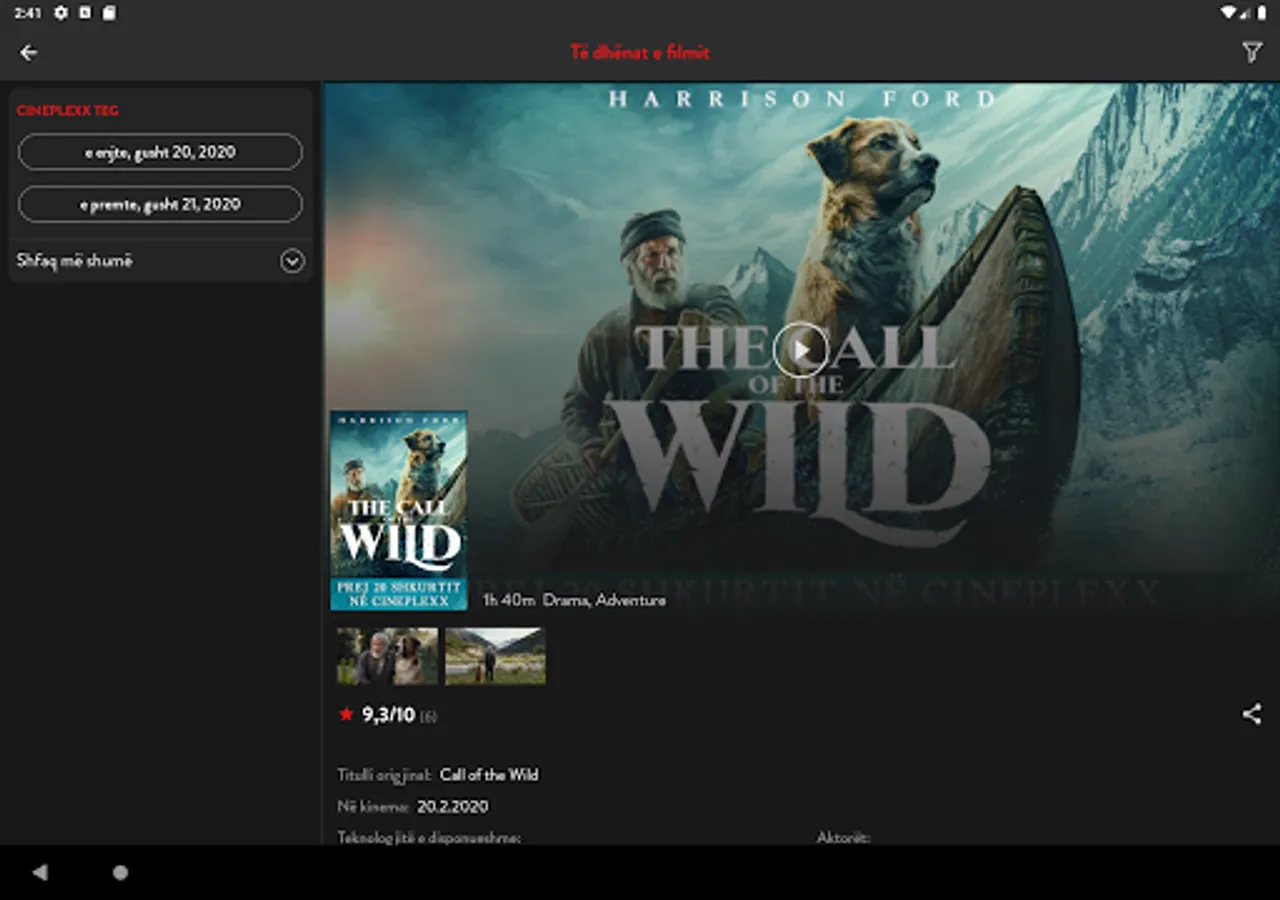Tap the share icon

pos(1251,714)
